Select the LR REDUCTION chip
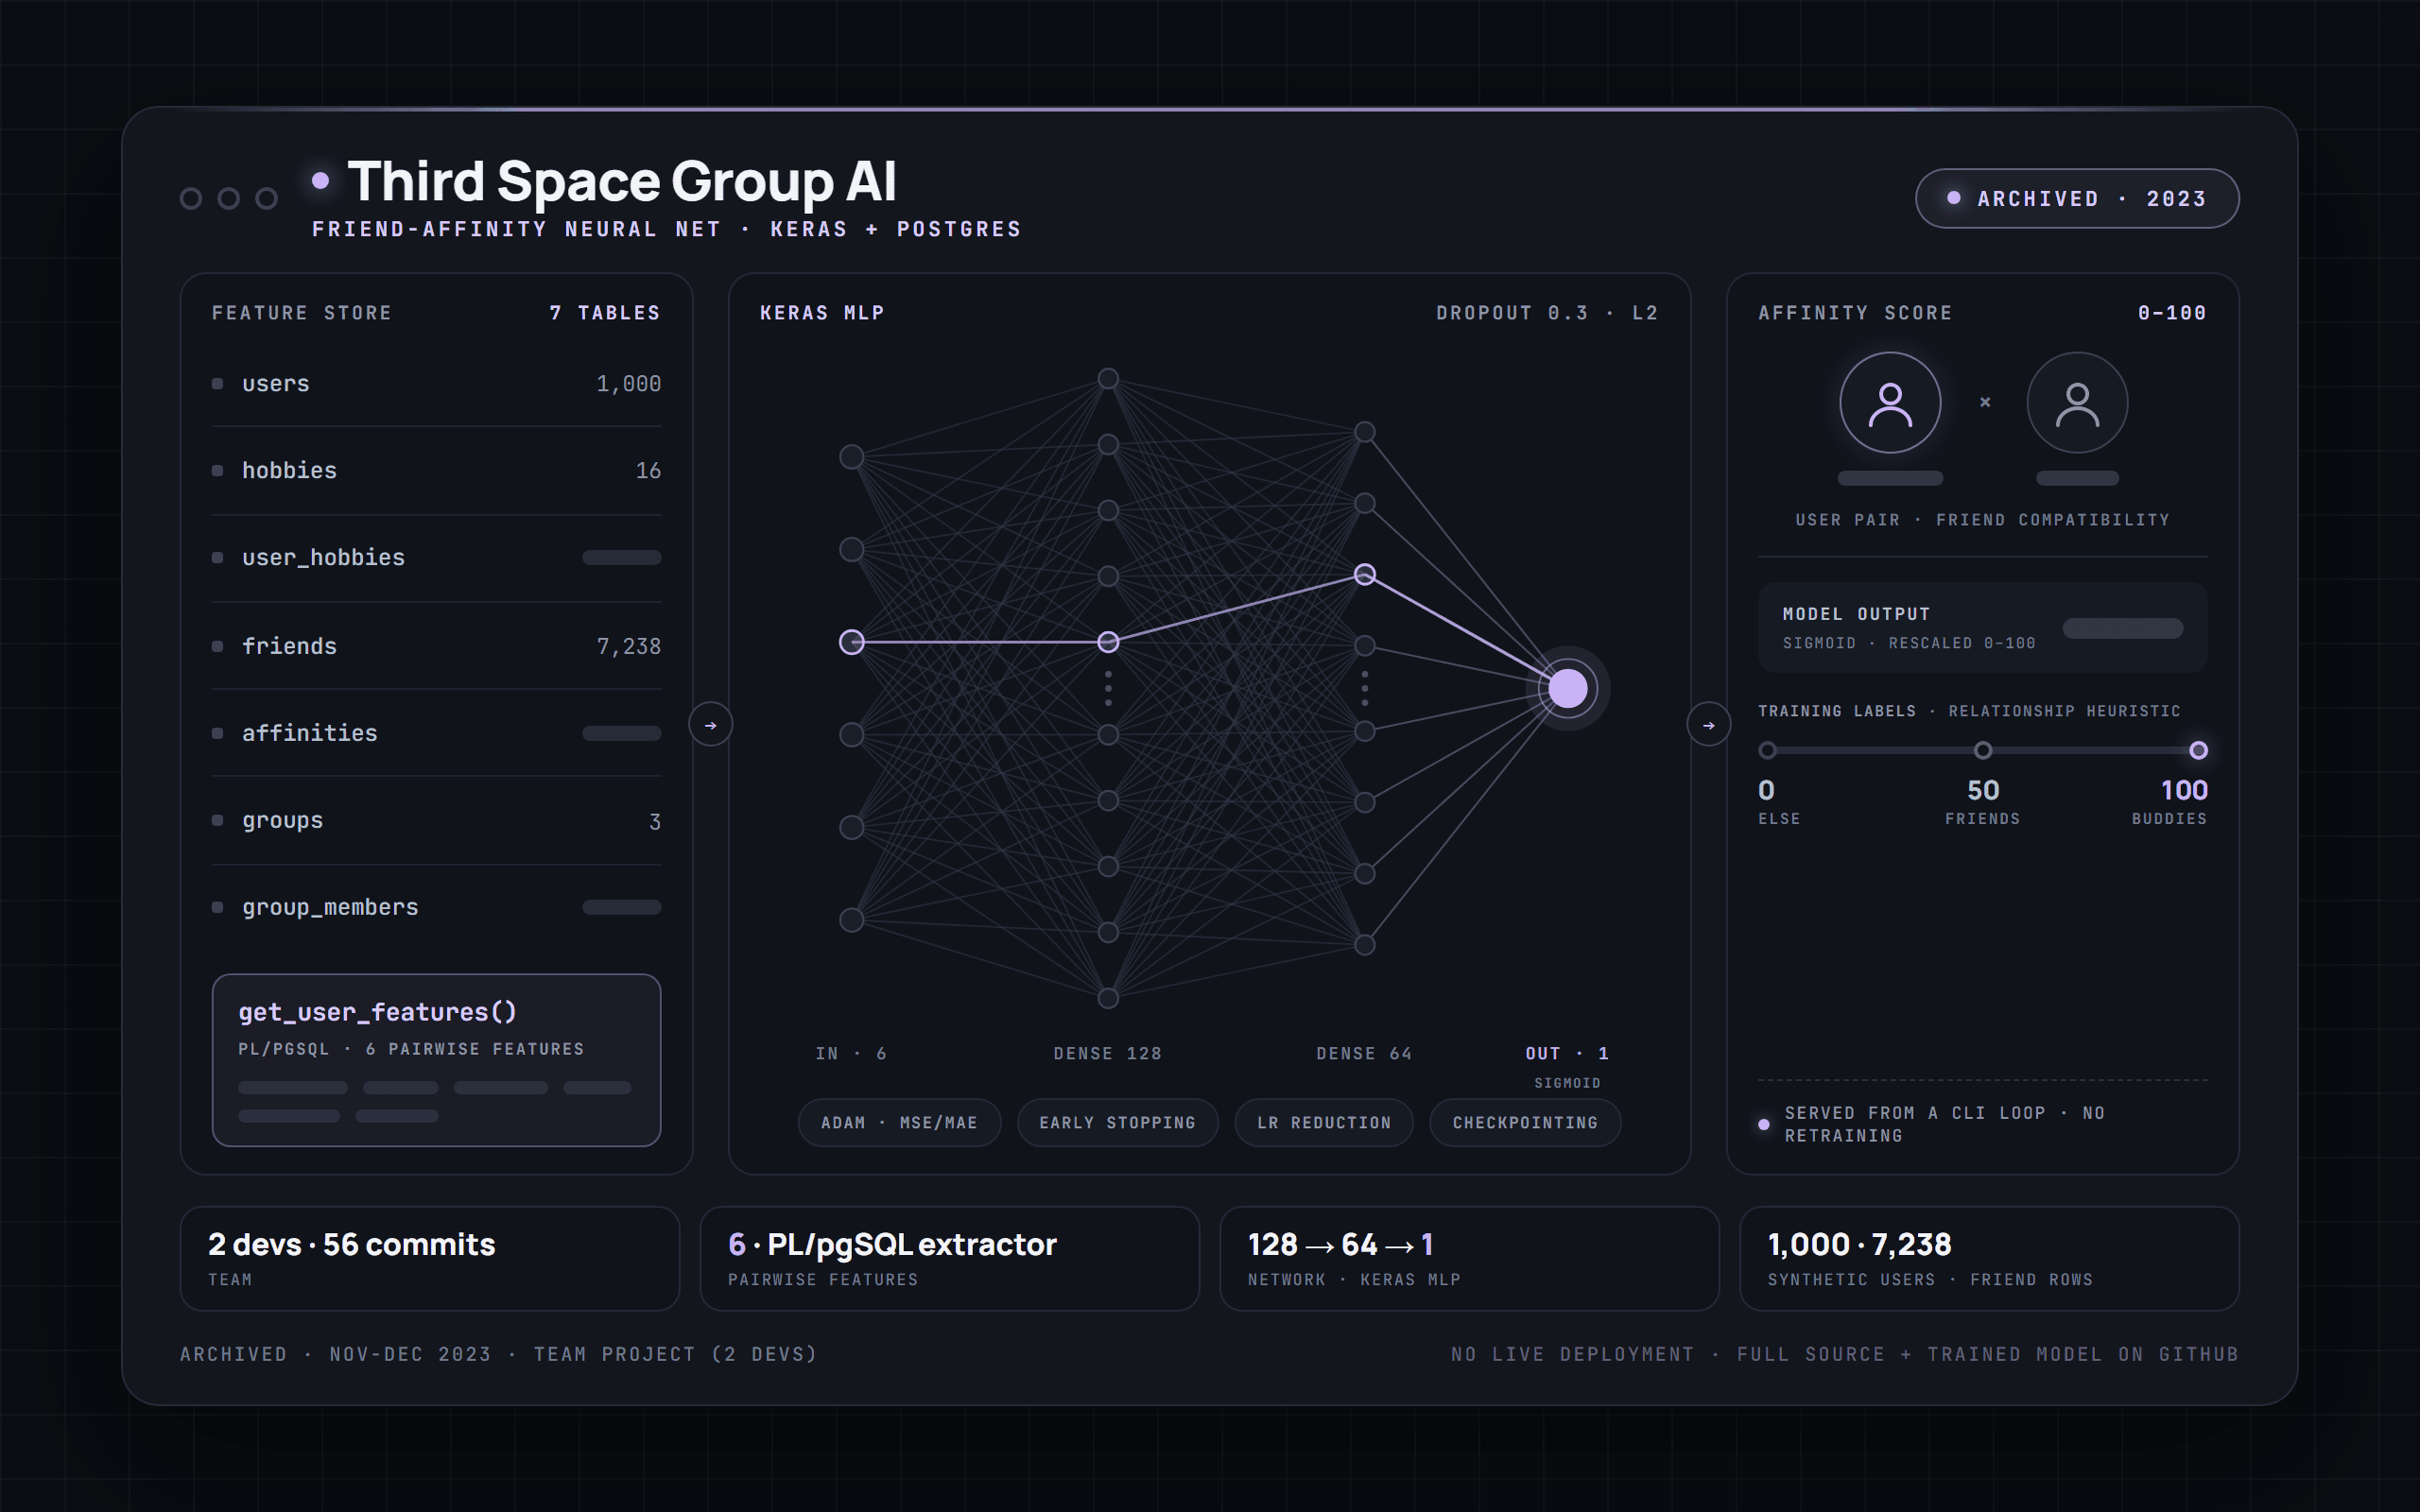The height and width of the screenshot is (1512, 2420). 1324,1123
